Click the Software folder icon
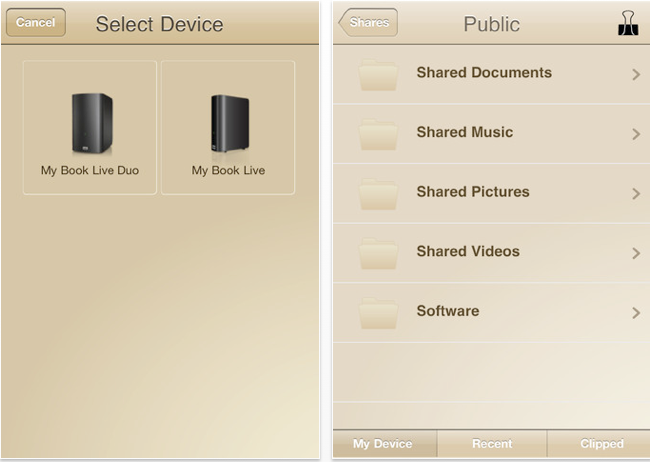This screenshot has width=650, height=462. pos(378,314)
